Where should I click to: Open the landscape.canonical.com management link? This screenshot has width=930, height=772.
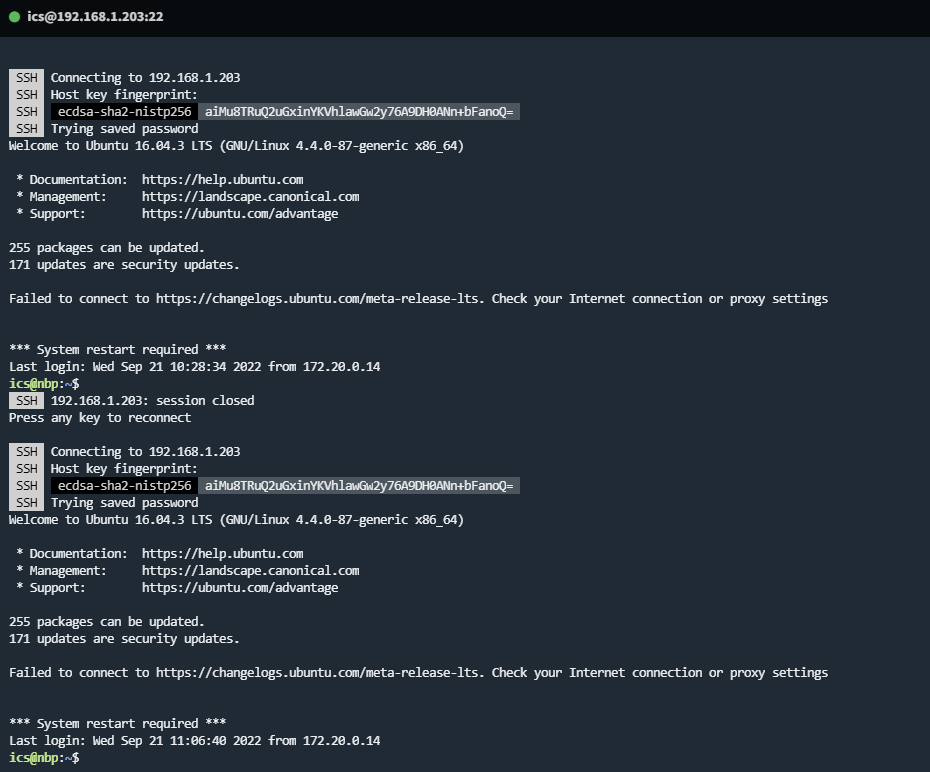250,196
